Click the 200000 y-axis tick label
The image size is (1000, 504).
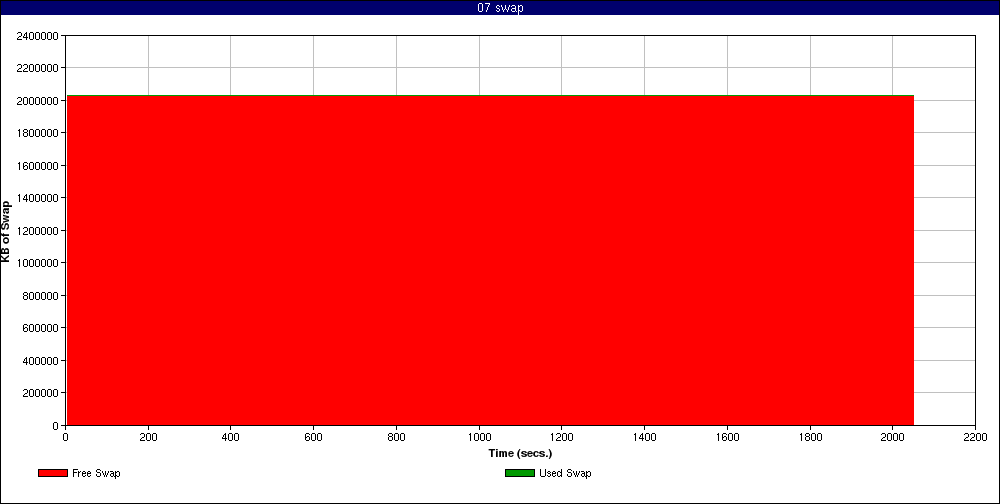(x=40, y=393)
